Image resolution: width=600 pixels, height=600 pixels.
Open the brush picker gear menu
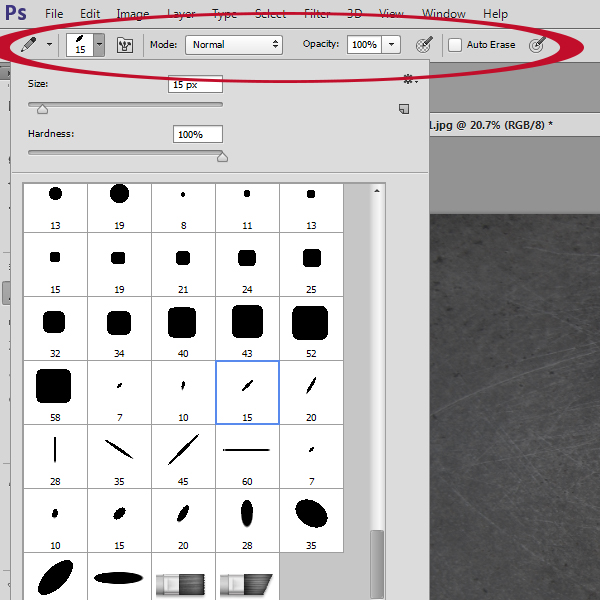click(407, 79)
